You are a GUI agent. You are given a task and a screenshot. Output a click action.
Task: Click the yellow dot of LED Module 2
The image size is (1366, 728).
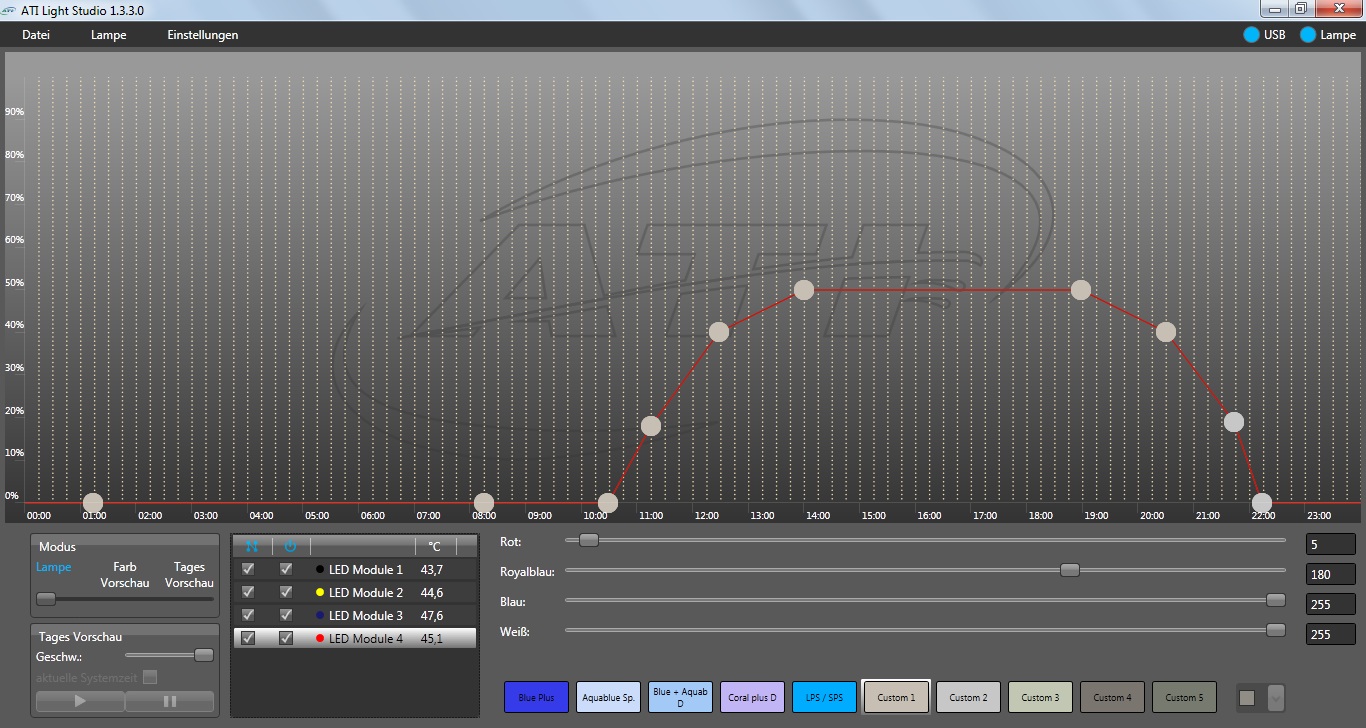tap(319, 593)
